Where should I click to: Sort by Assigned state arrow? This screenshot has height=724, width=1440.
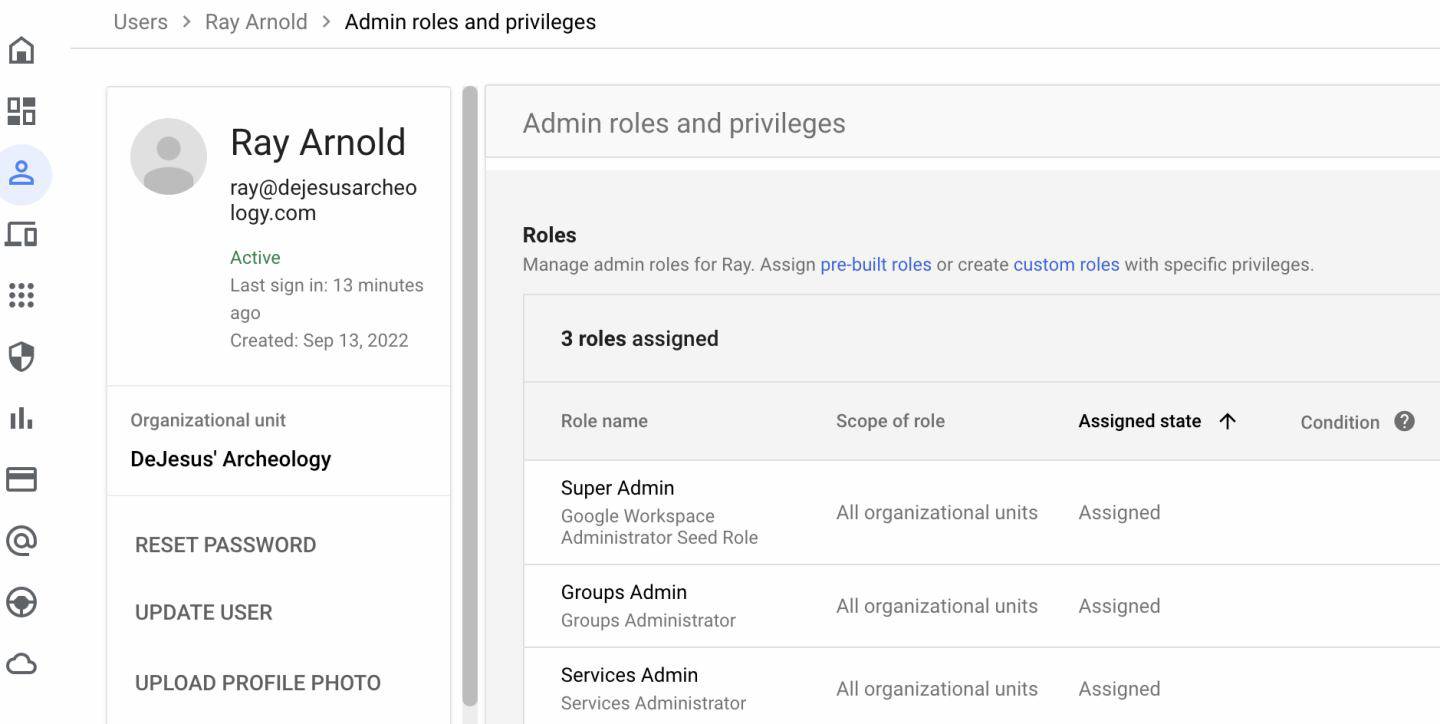point(1228,421)
